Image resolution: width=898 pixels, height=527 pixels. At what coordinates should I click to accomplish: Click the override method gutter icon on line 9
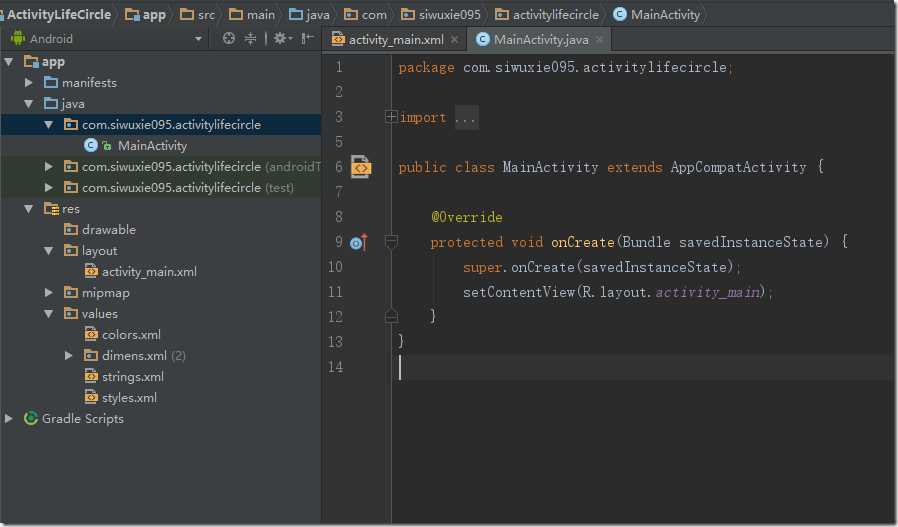click(x=358, y=242)
